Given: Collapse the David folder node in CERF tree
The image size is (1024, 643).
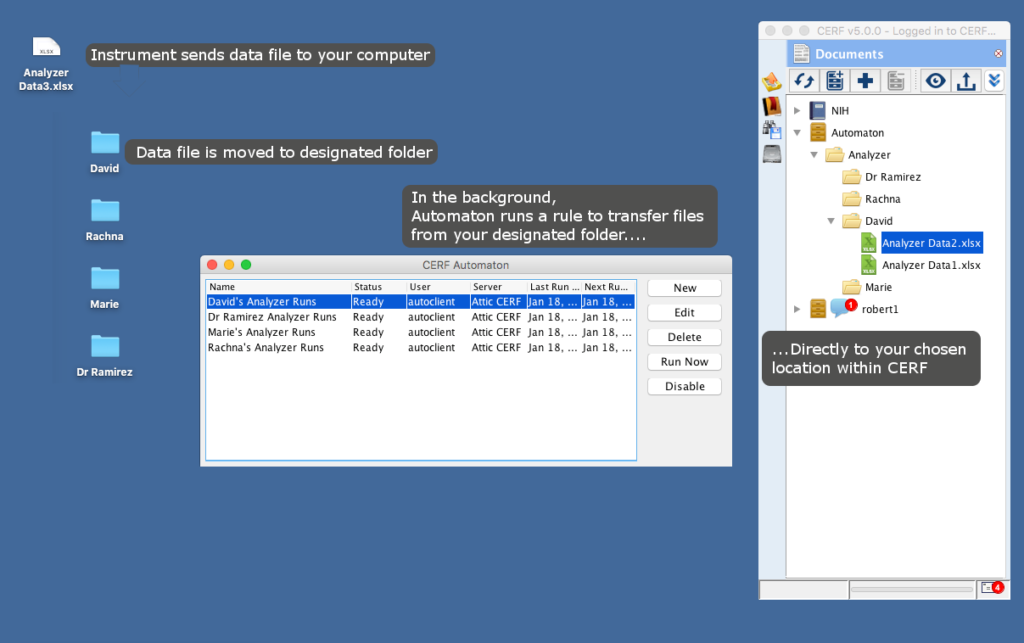Looking at the screenshot, I should click(831, 221).
